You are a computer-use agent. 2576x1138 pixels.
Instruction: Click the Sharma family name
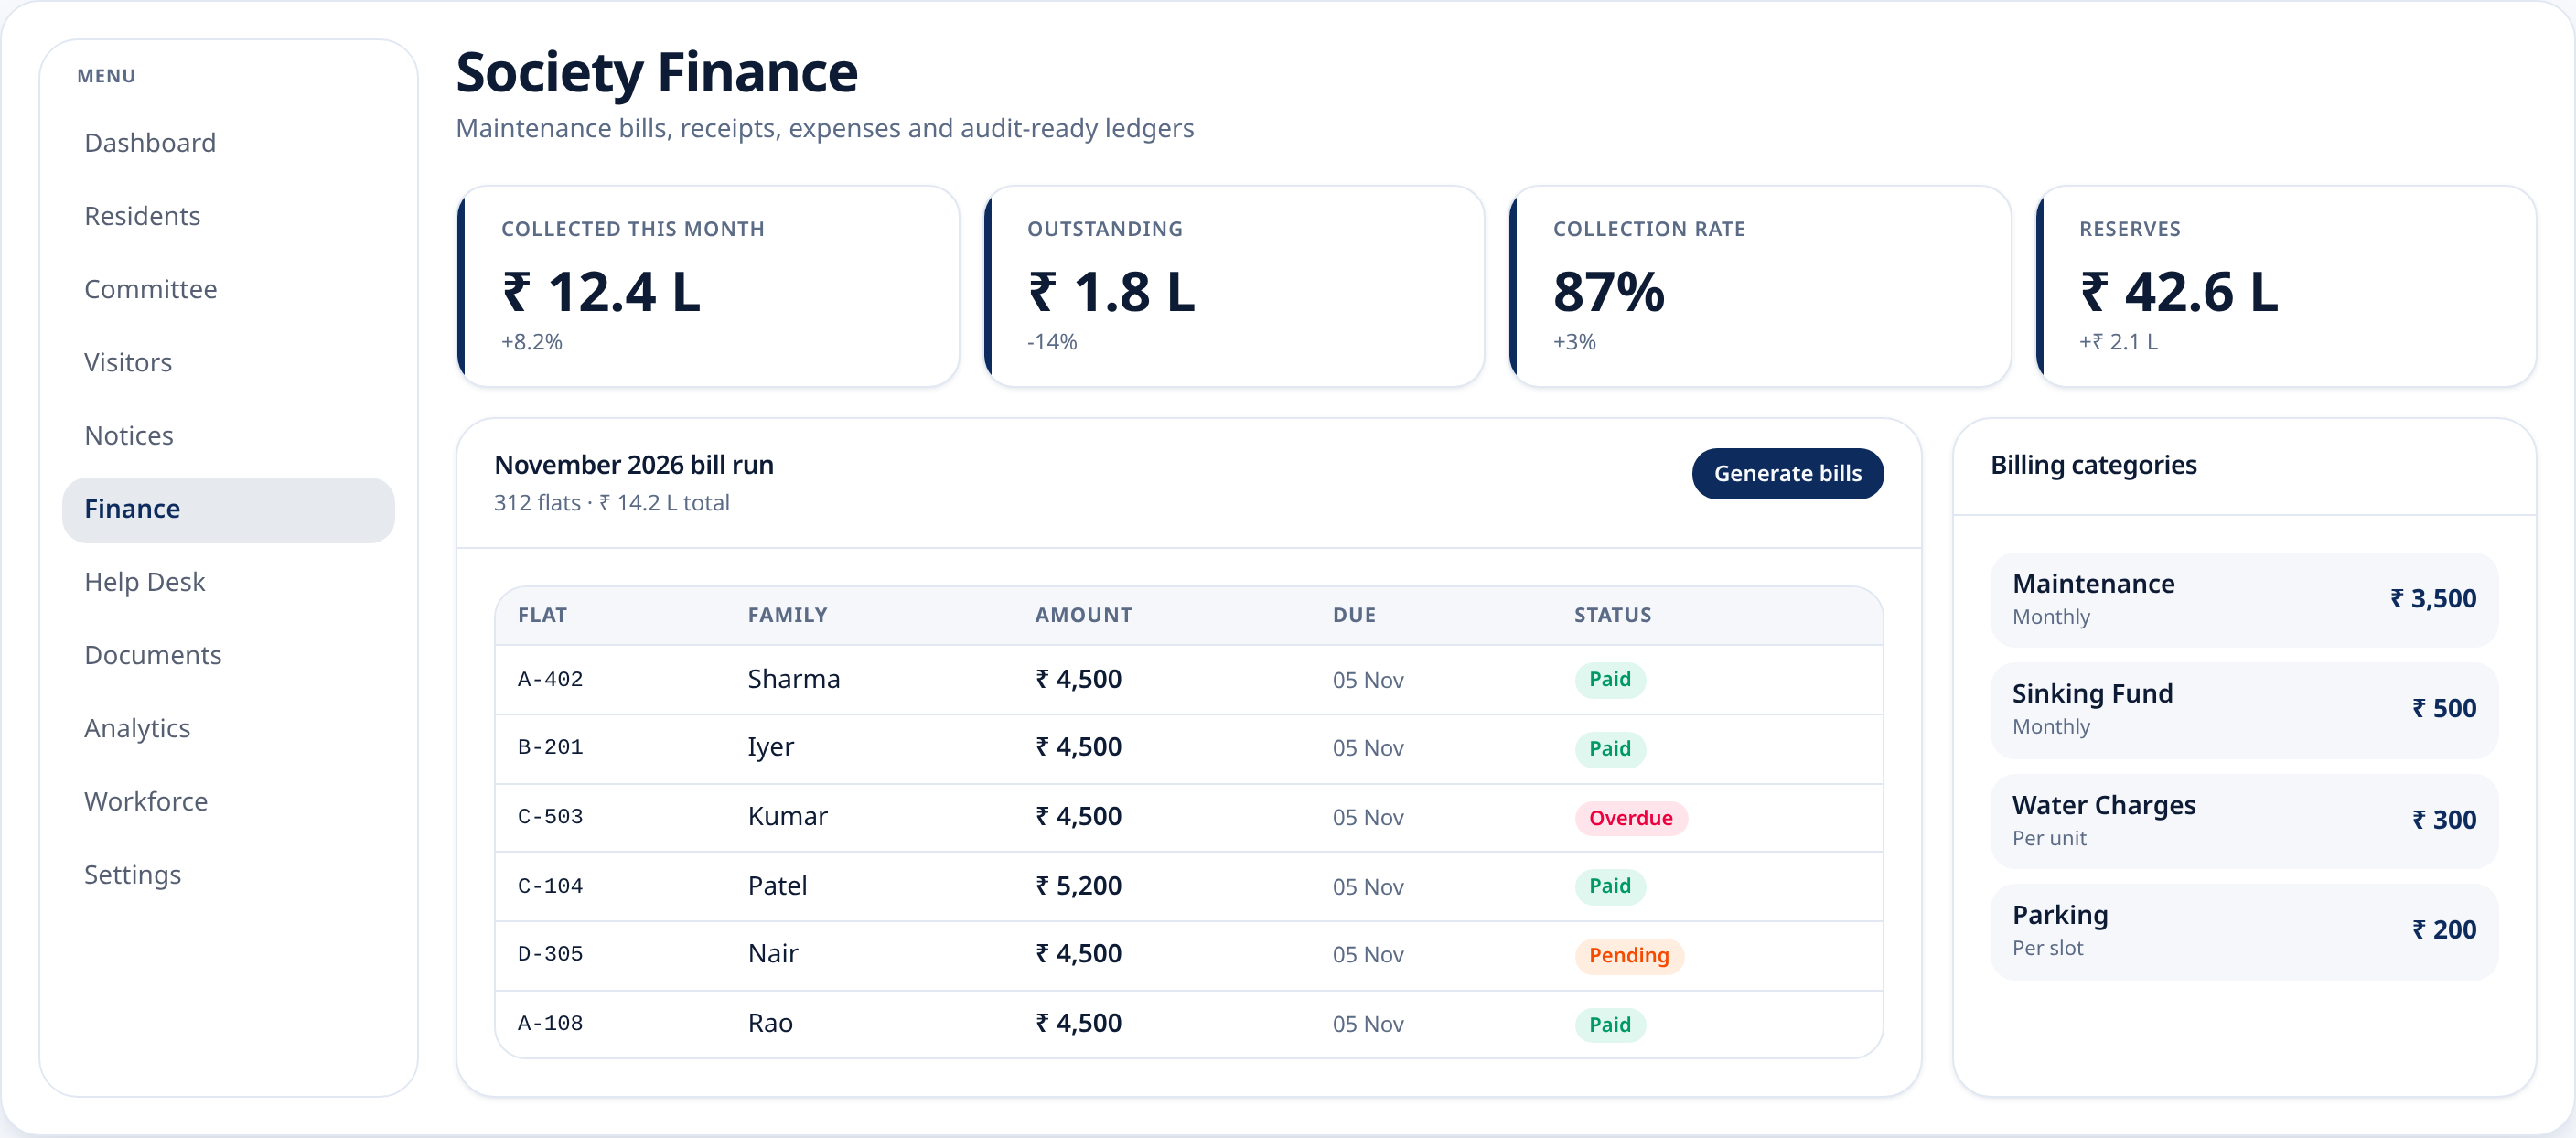point(793,679)
